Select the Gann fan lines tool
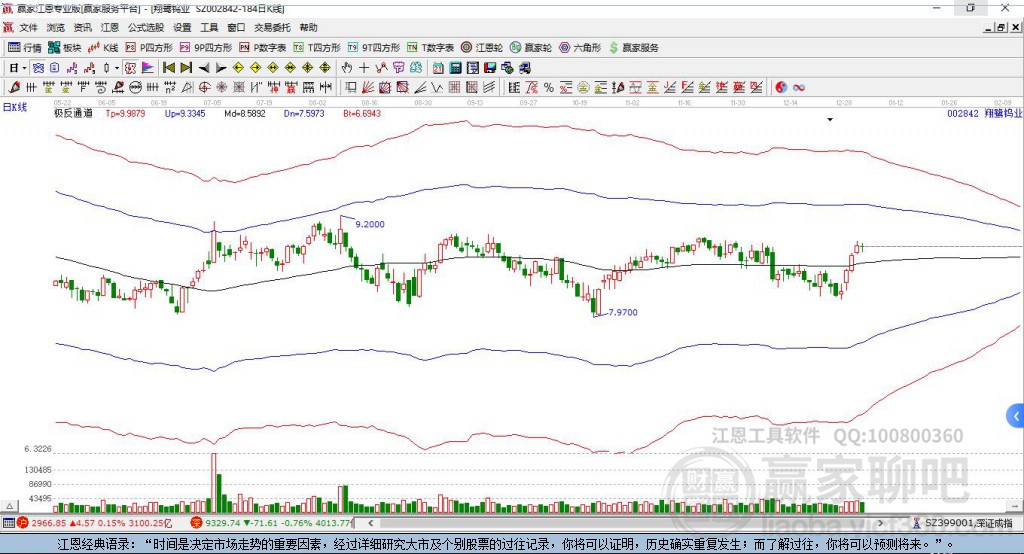 [x=368, y=87]
